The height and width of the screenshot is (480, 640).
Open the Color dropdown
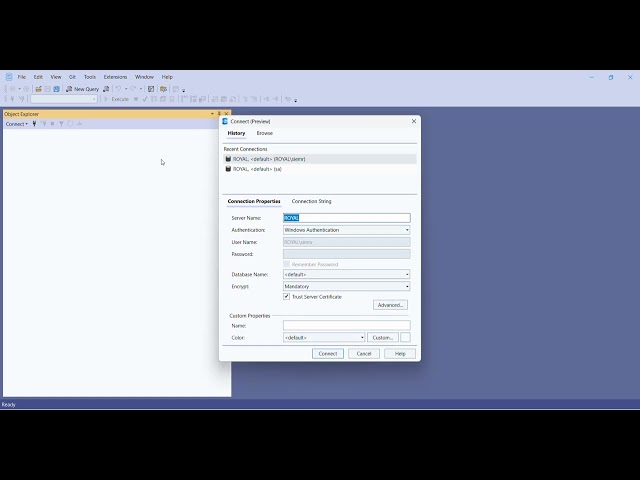click(x=324, y=338)
